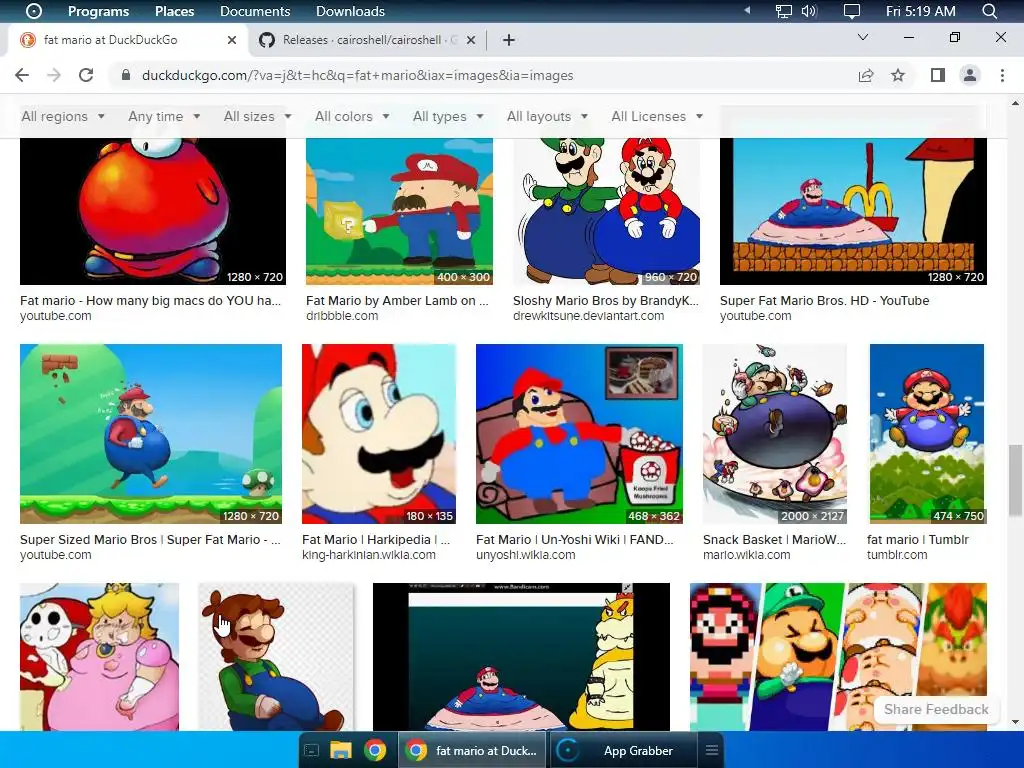The width and height of the screenshot is (1024, 768).
Task: Expand the All sizes filter
Action: 257,116
